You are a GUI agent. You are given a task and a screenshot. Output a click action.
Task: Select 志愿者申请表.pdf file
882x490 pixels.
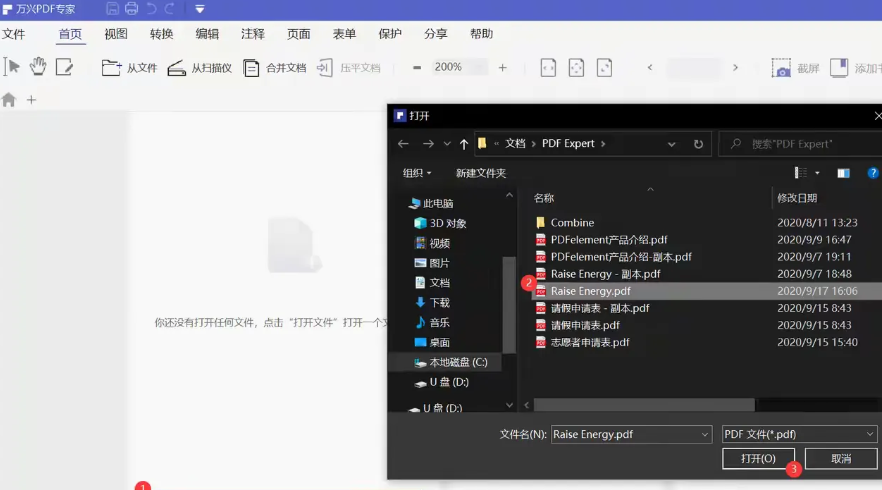582,342
